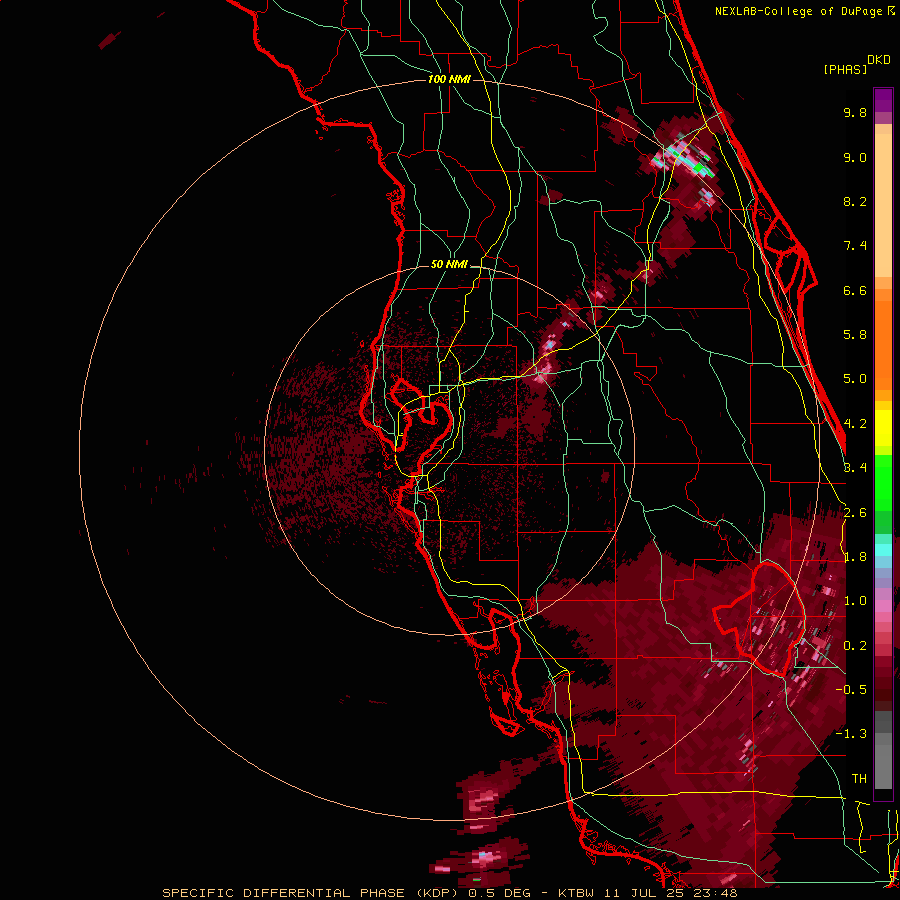Click the 0.5 DEG tilt text in caption
This screenshot has width=900, height=900.
coord(501,893)
